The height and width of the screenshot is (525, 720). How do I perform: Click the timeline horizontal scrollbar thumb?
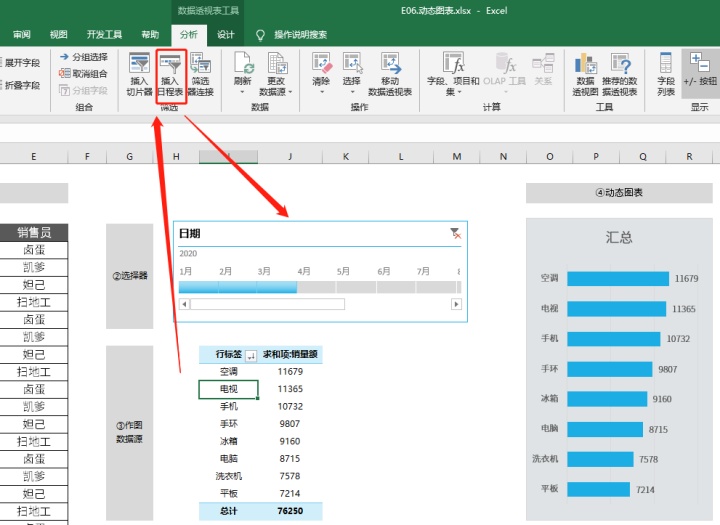point(268,304)
